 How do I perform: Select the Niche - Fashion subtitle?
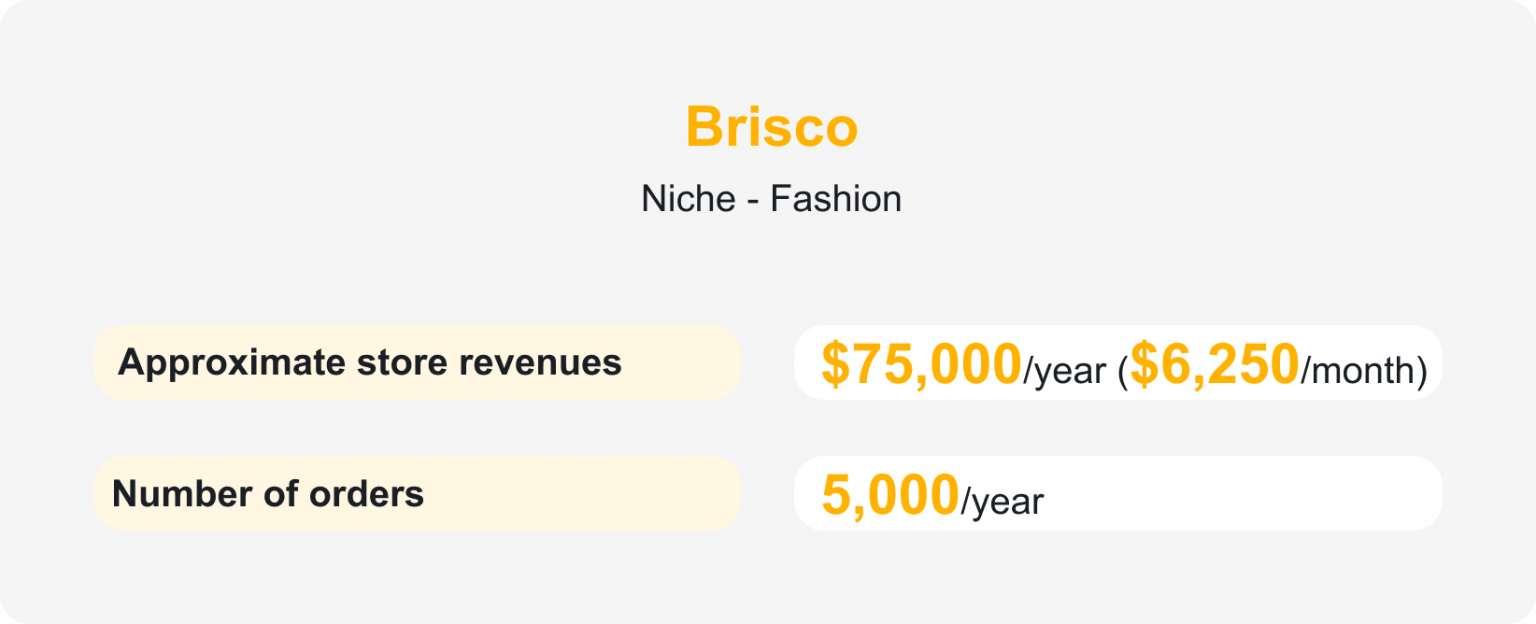pos(771,199)
